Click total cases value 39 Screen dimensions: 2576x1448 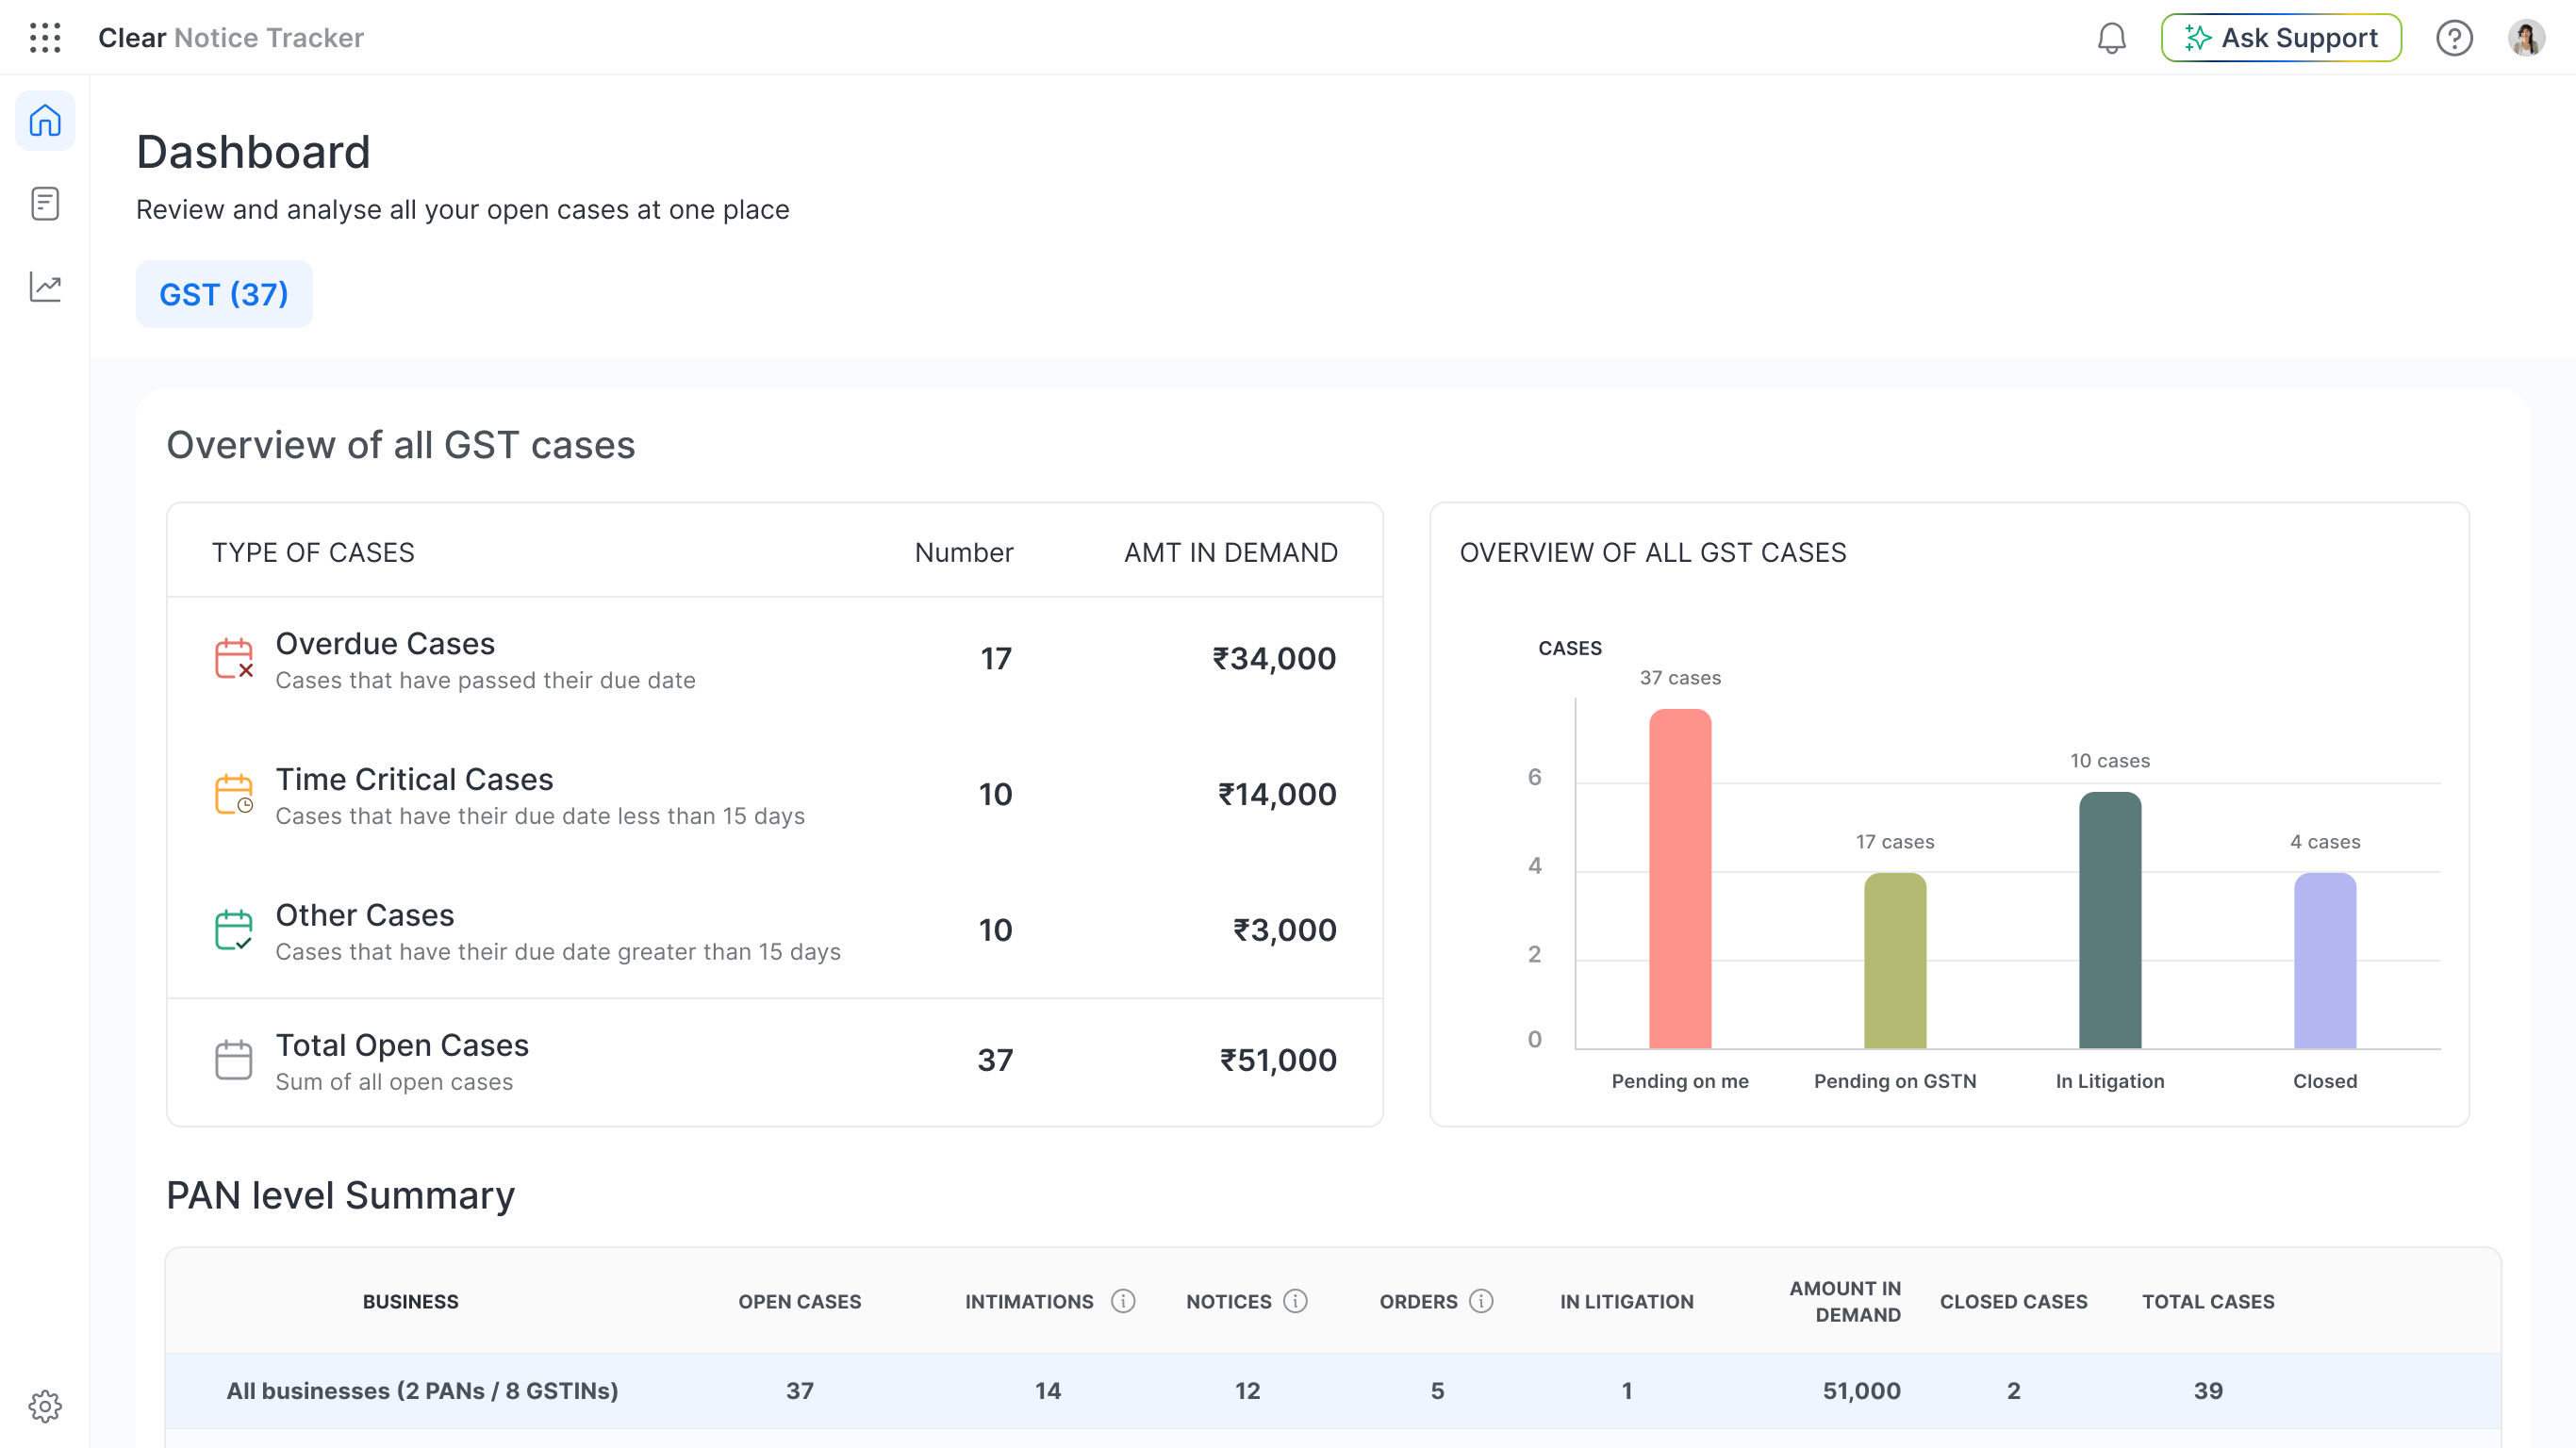tap(2208, 1391)
